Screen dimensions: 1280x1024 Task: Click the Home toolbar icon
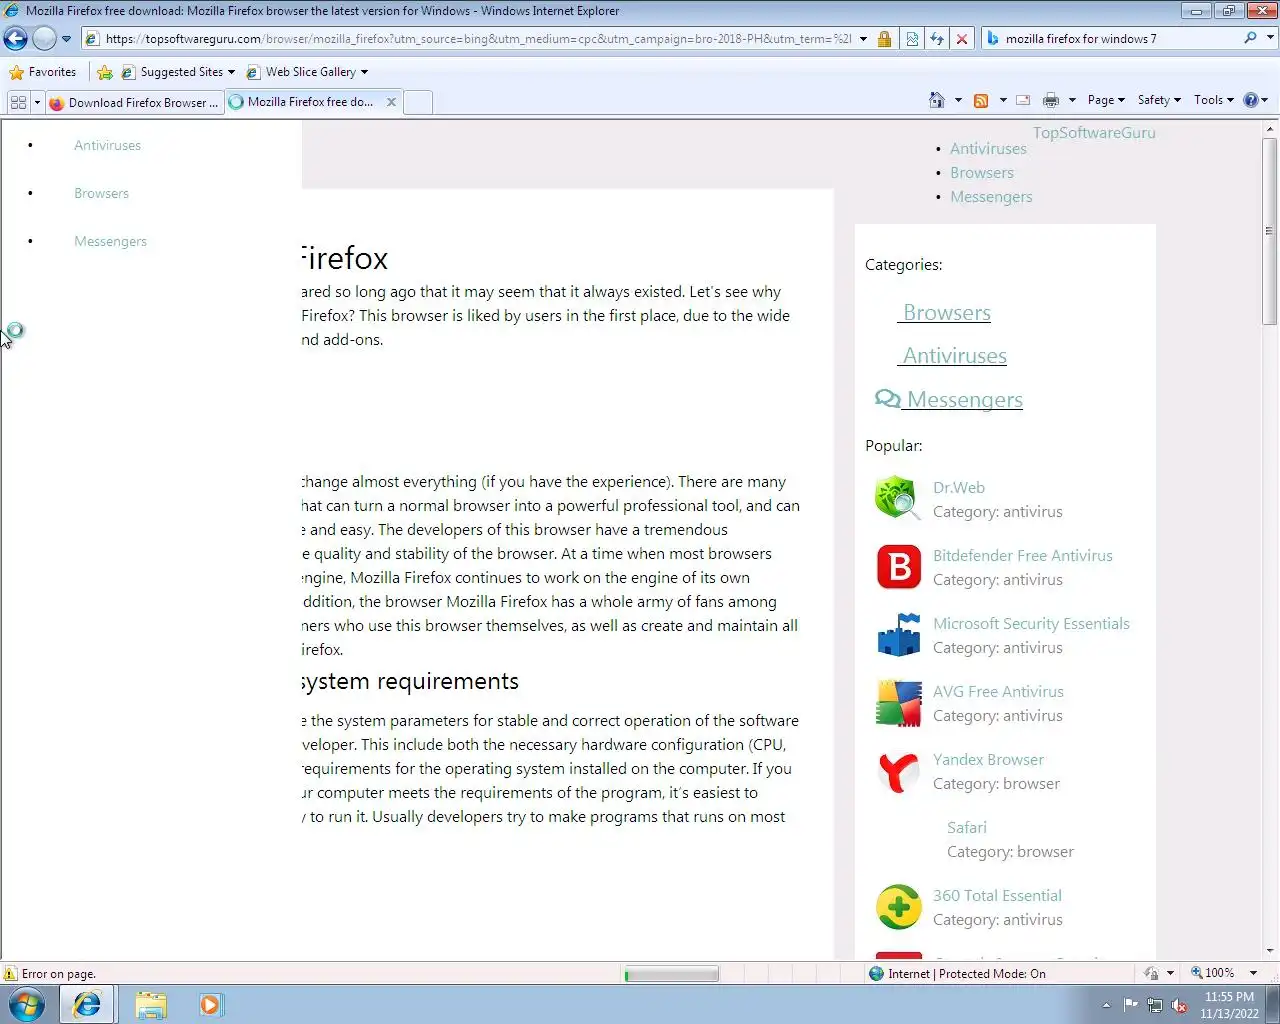tap(936, 100)
